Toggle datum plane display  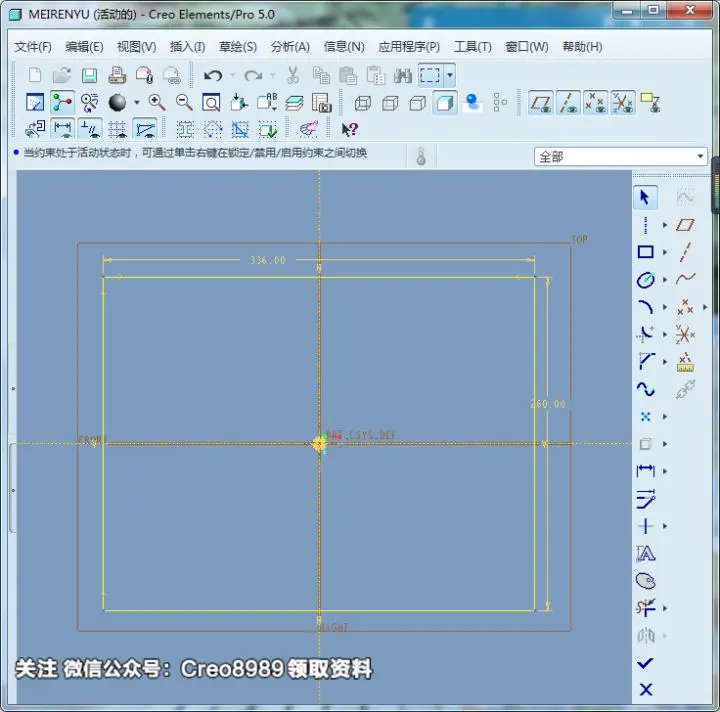coord(540,102)
